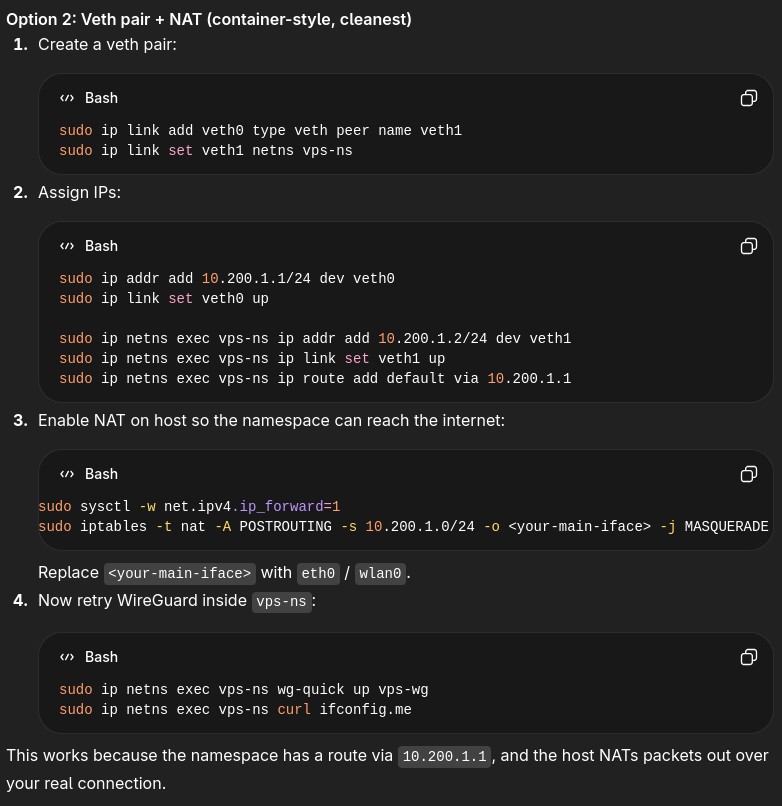The image size is (782, 806).
Task: Click code icon of veth pair block
Action: (x=67, y=98)
